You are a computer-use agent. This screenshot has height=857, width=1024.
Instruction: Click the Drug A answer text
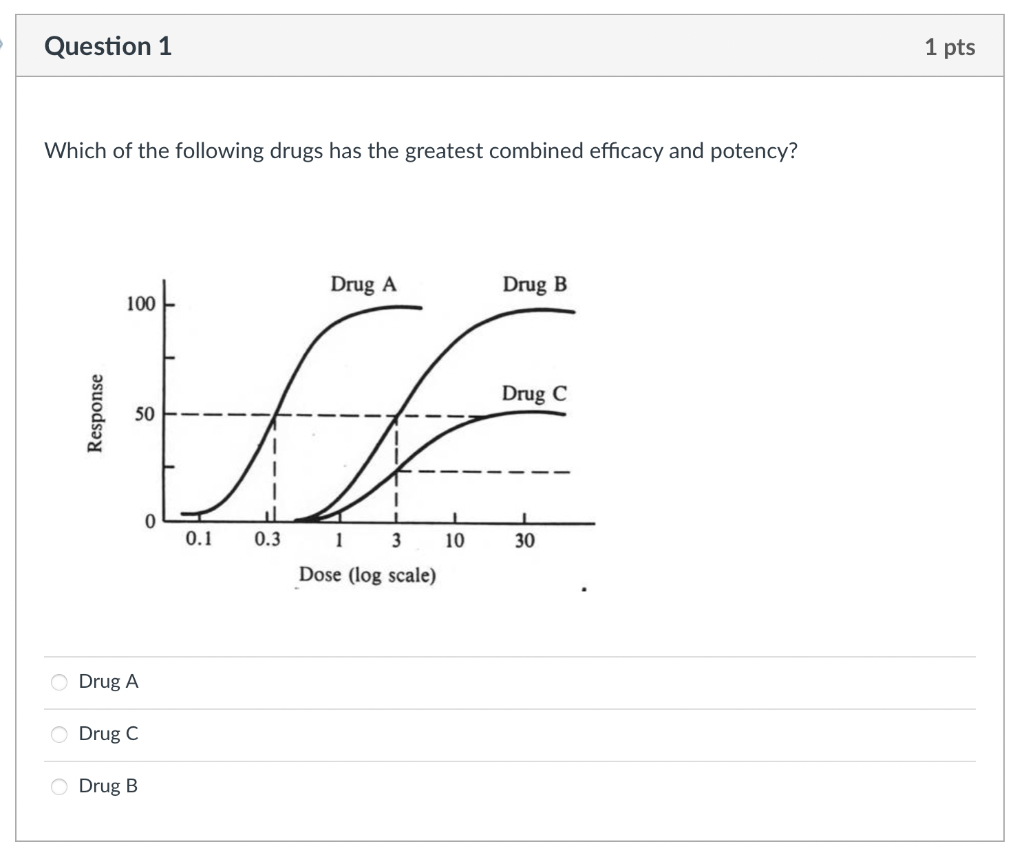point(109,681)
